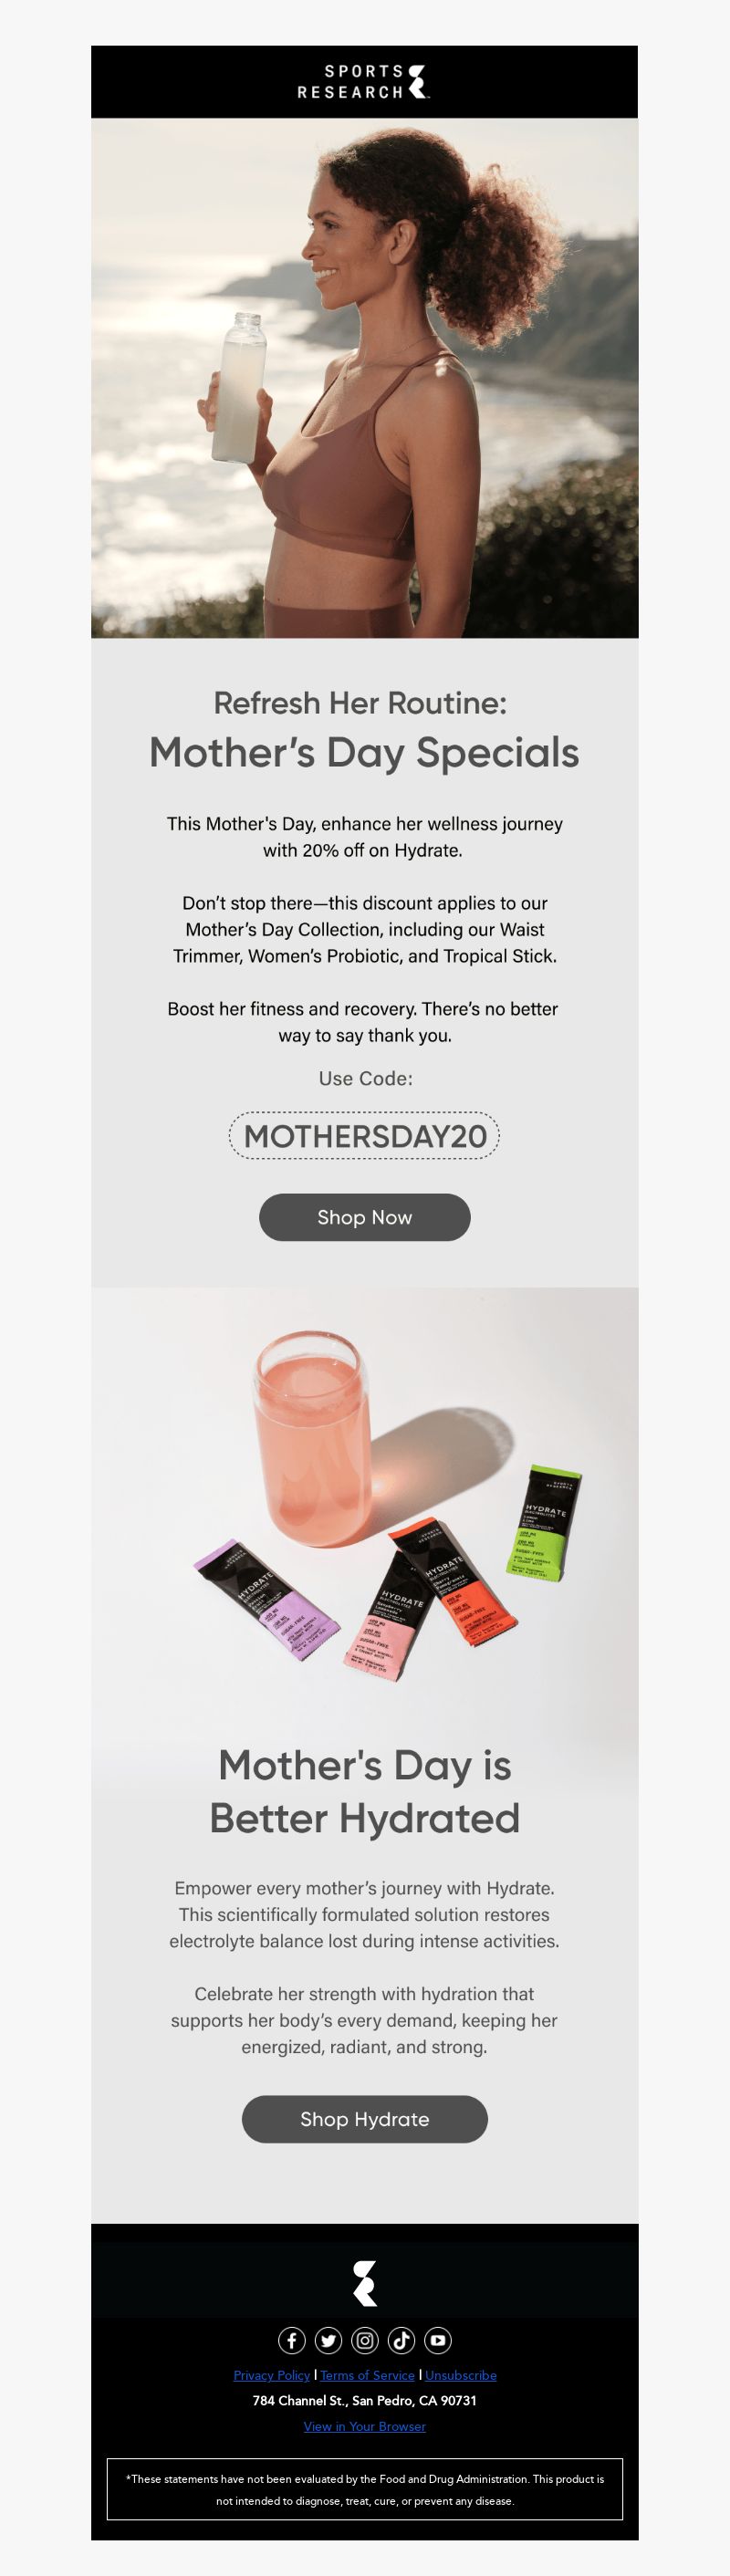Open the Facebook social icon

pos(292,2340)
